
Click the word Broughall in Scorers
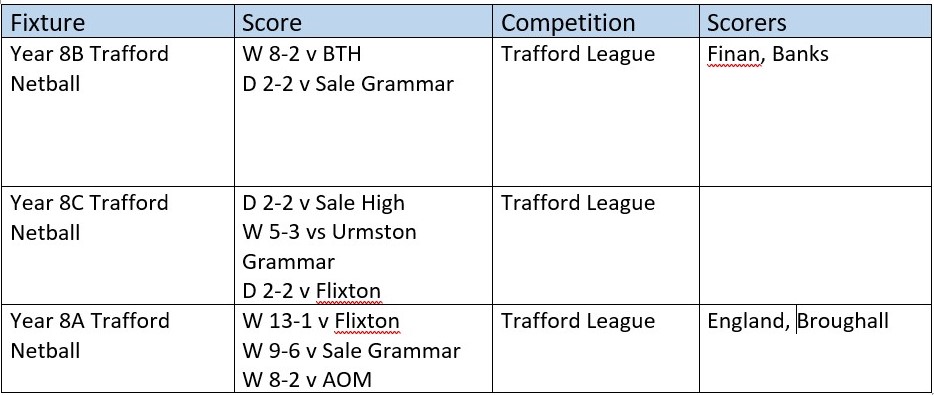point(842,321)
